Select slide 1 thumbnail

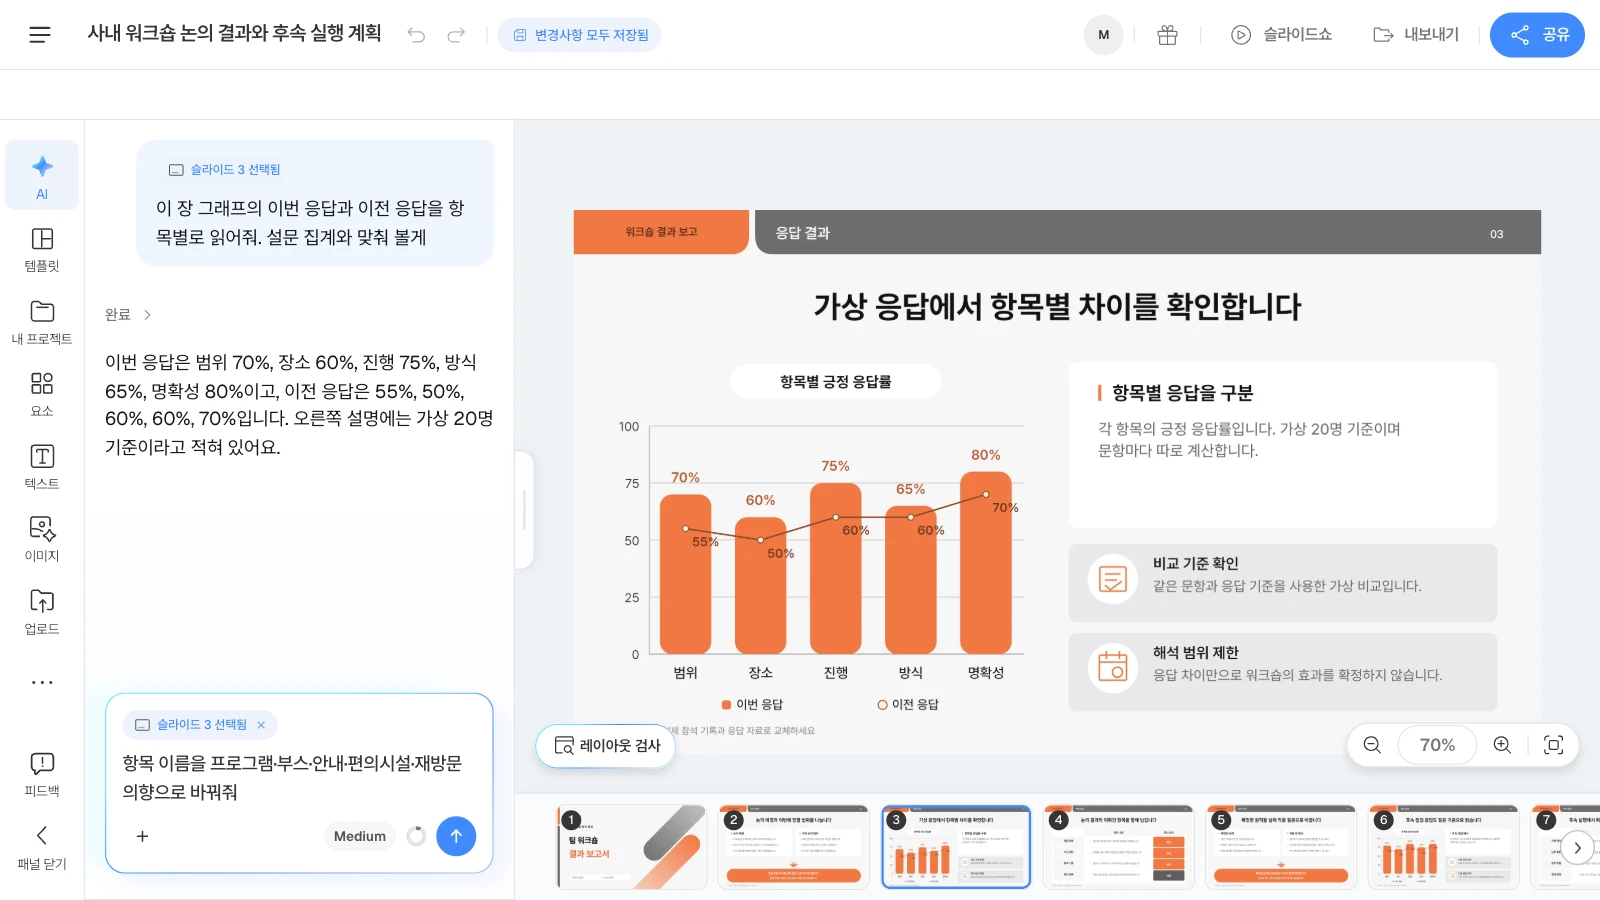point(632,847)
